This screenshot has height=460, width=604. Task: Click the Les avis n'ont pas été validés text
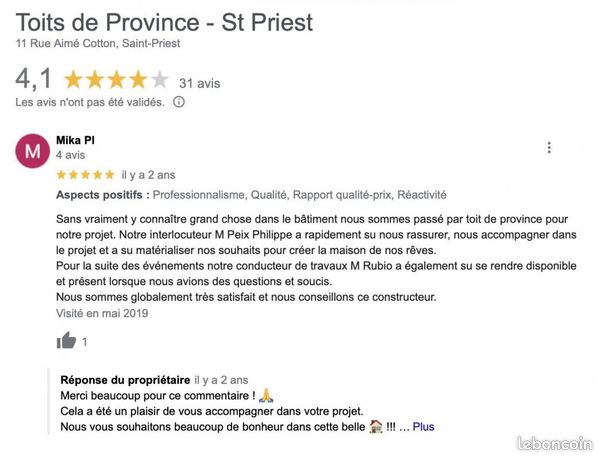click(90, 102)
